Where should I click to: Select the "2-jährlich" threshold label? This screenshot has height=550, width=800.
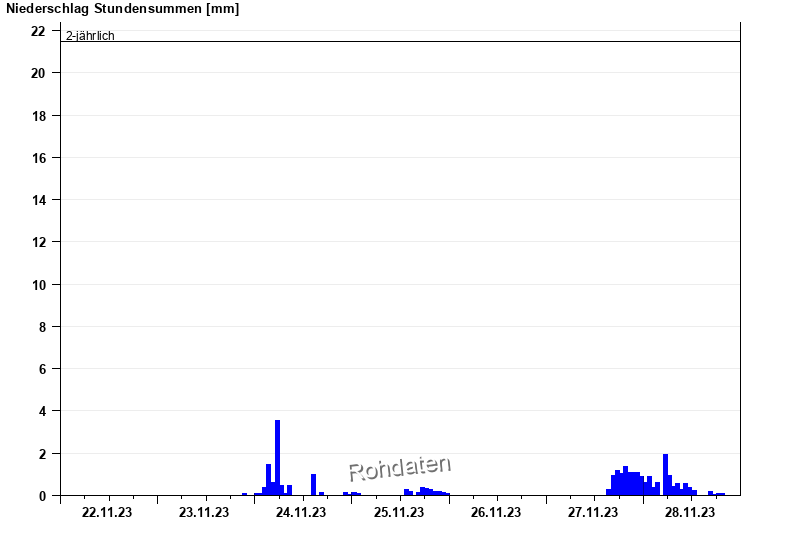pos(90,36)
